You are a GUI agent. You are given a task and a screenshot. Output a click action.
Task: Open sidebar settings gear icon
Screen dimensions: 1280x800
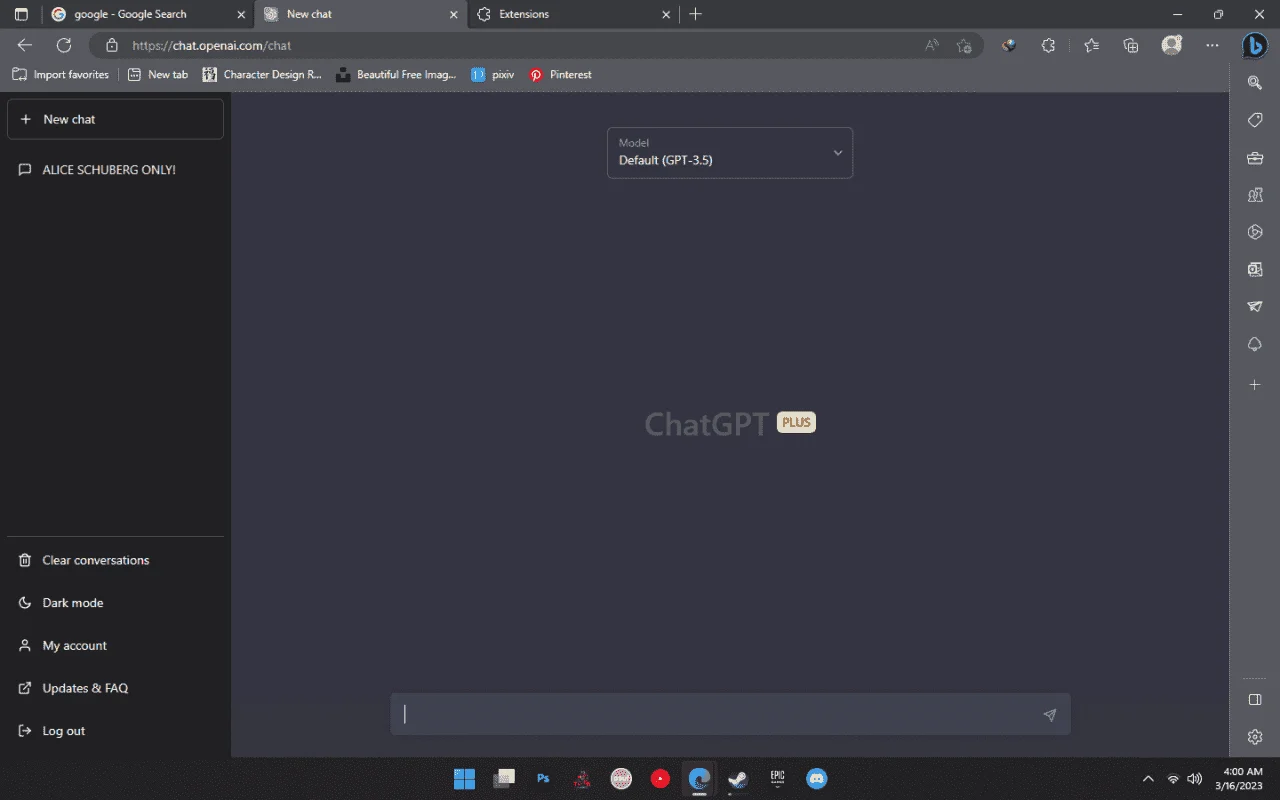coord(1255,737)
